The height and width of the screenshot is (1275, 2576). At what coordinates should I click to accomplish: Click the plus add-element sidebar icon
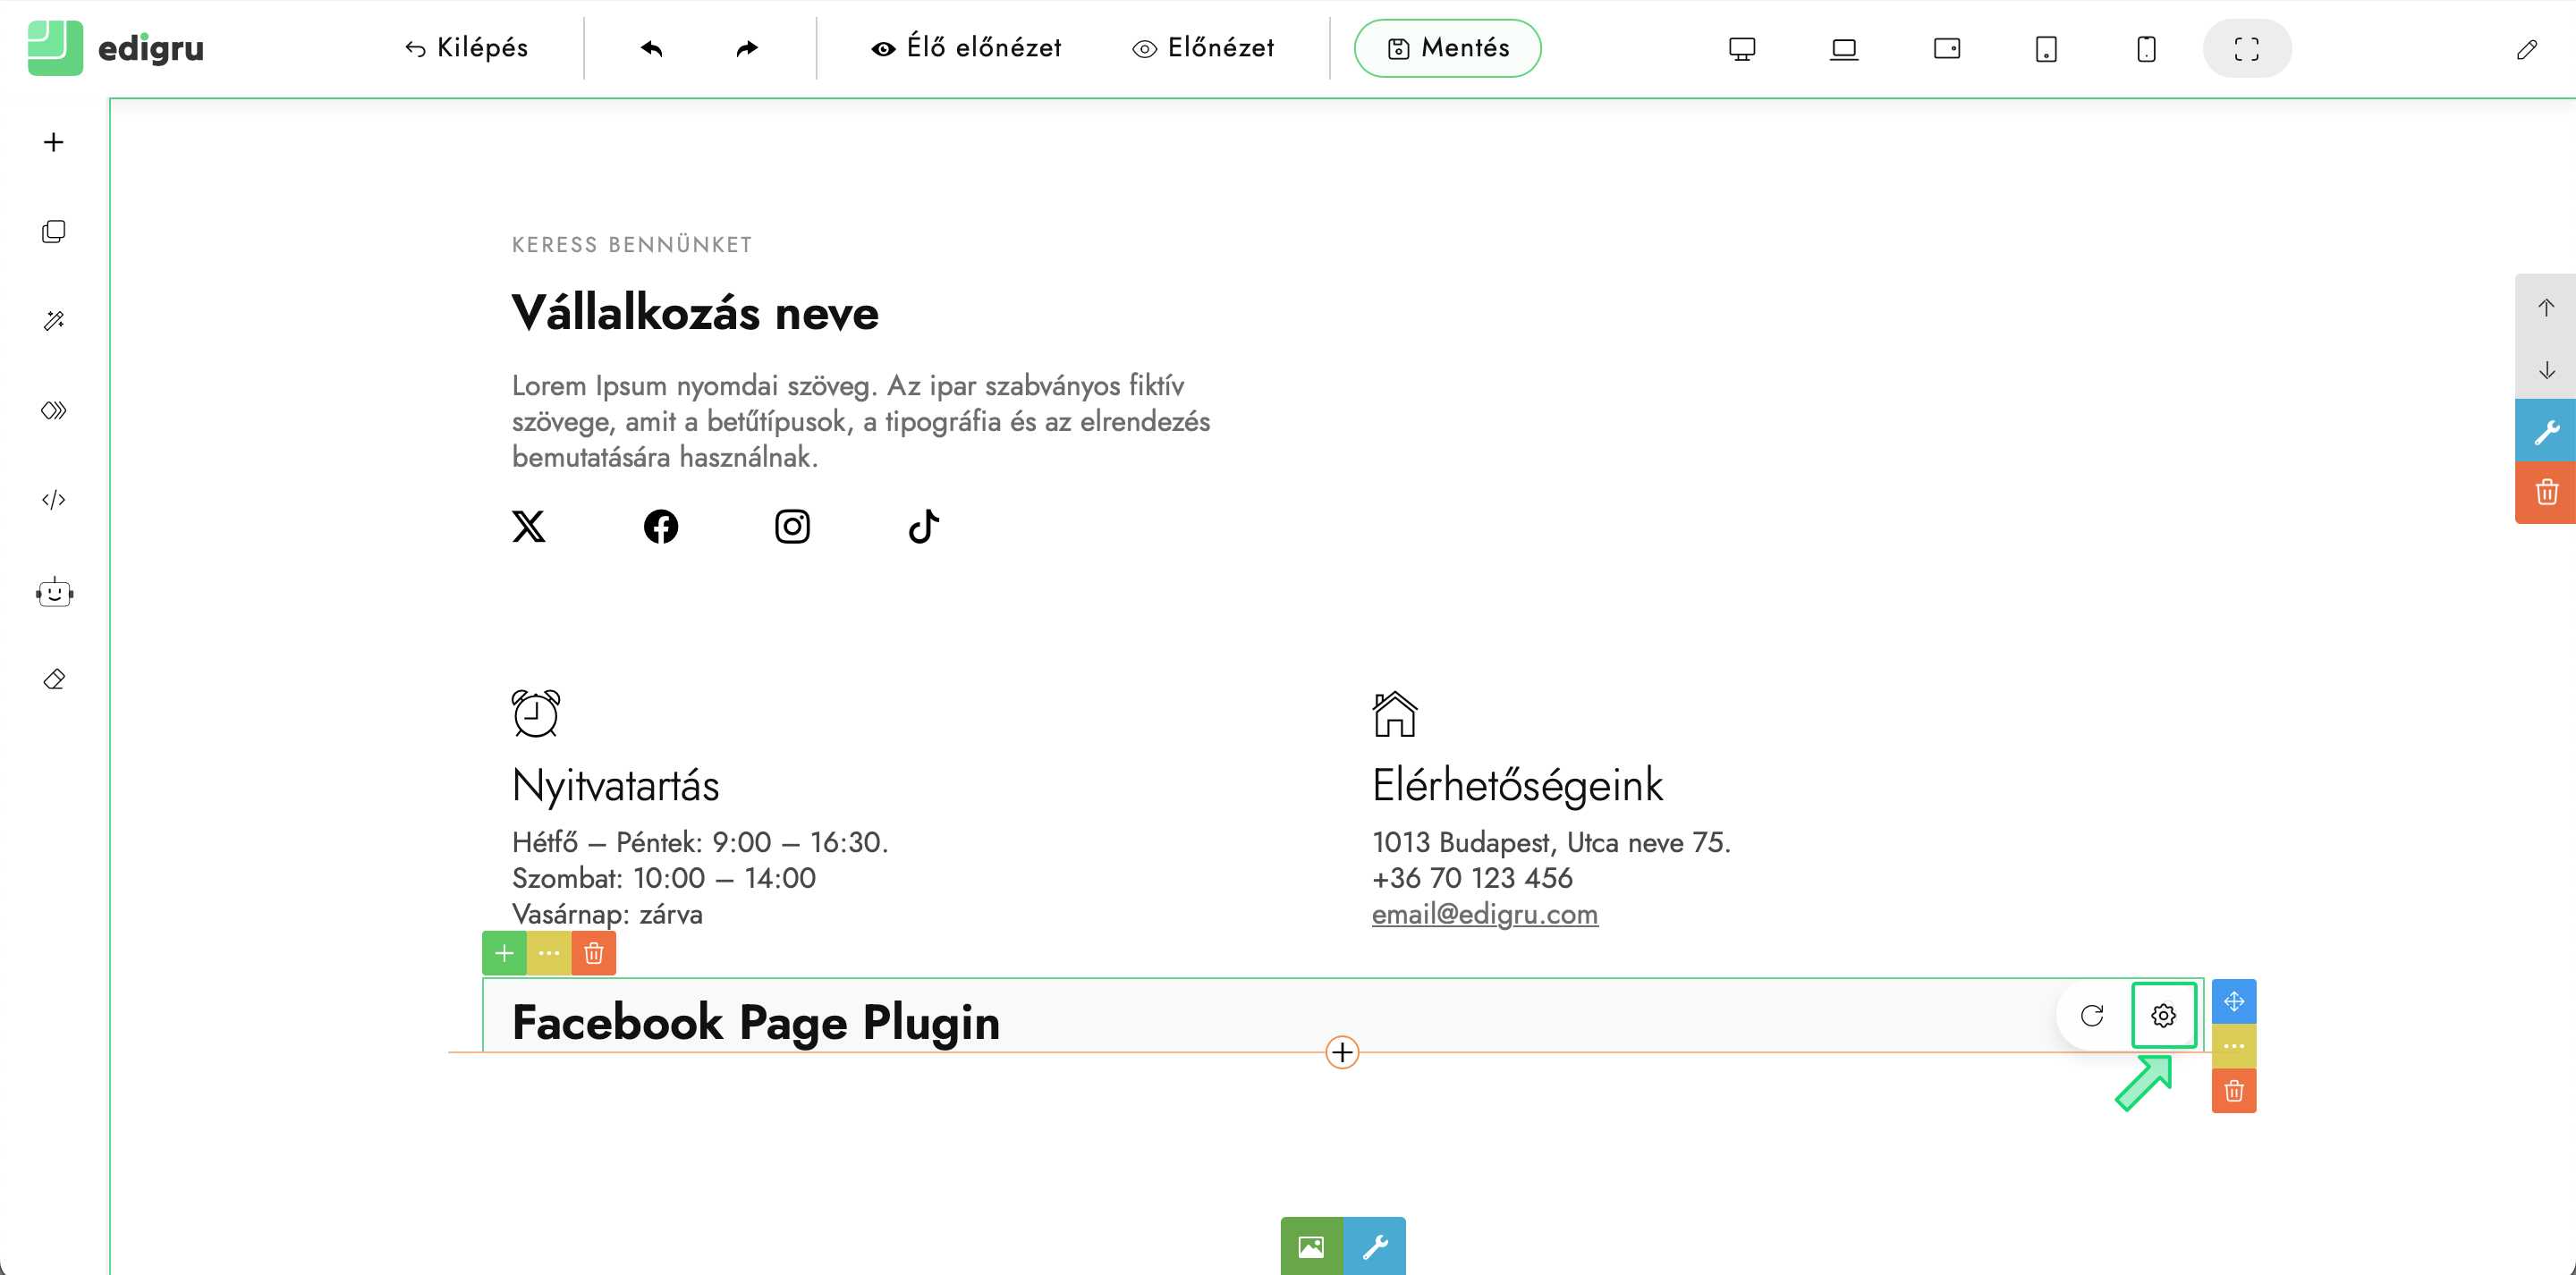(54, 142)
